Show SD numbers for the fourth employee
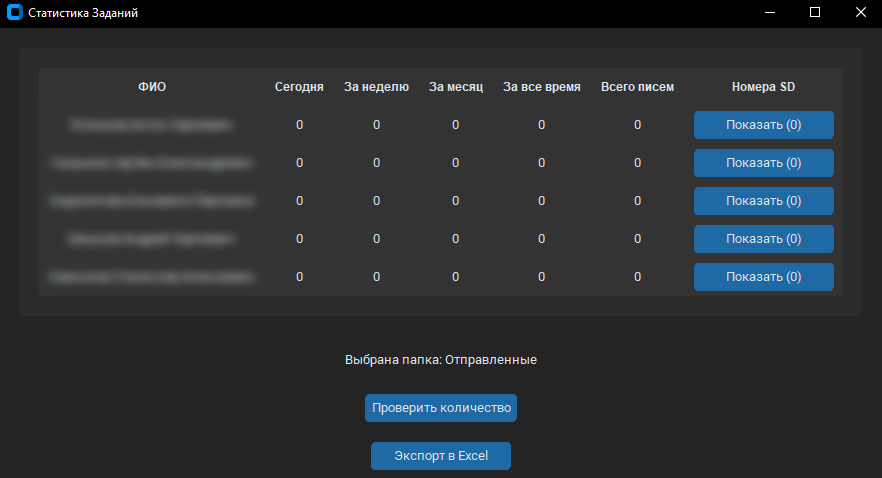The image size is (882, 478). click(x=763, y=239)
